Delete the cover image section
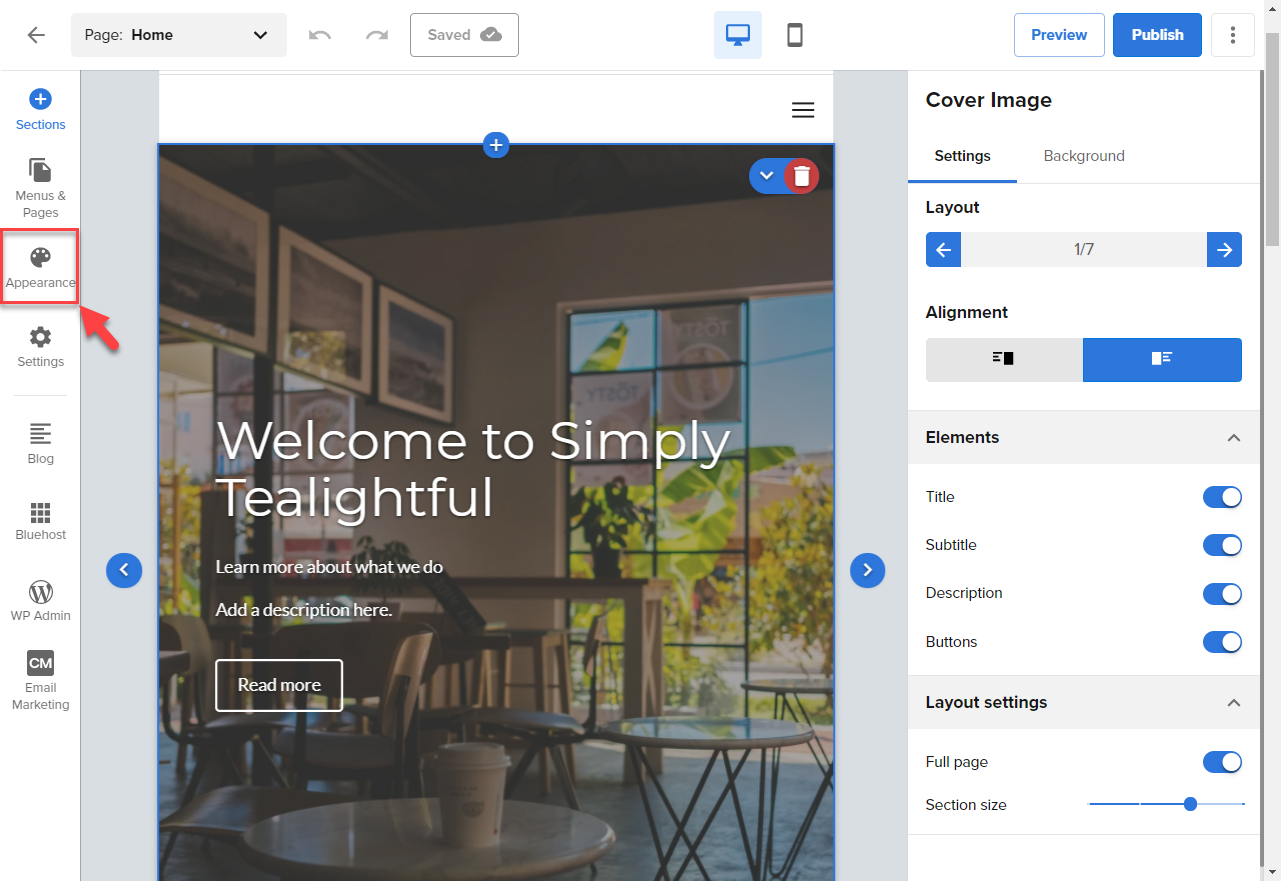The width and height of the screenshot is (1281, 881). tap(802, 176)
